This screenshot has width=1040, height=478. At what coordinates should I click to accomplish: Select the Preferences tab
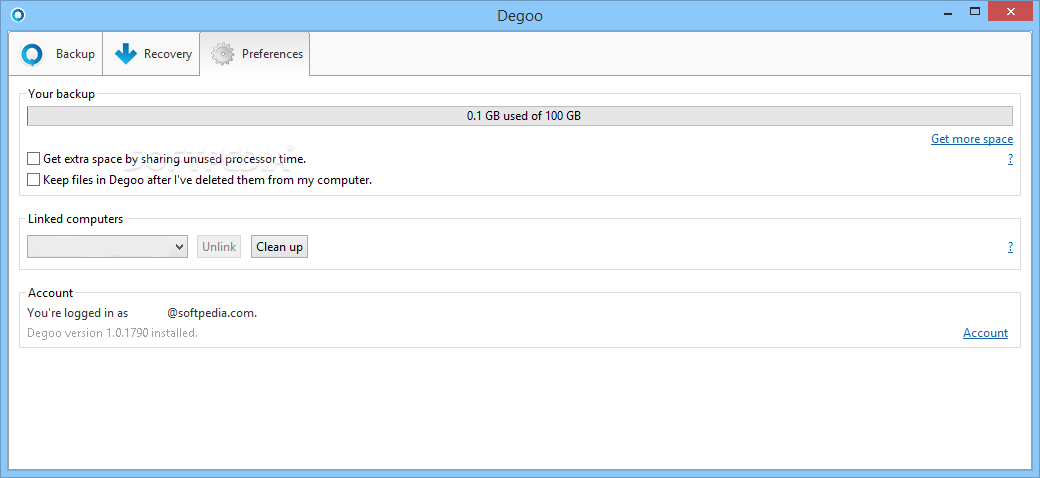[x=255, y=54]
